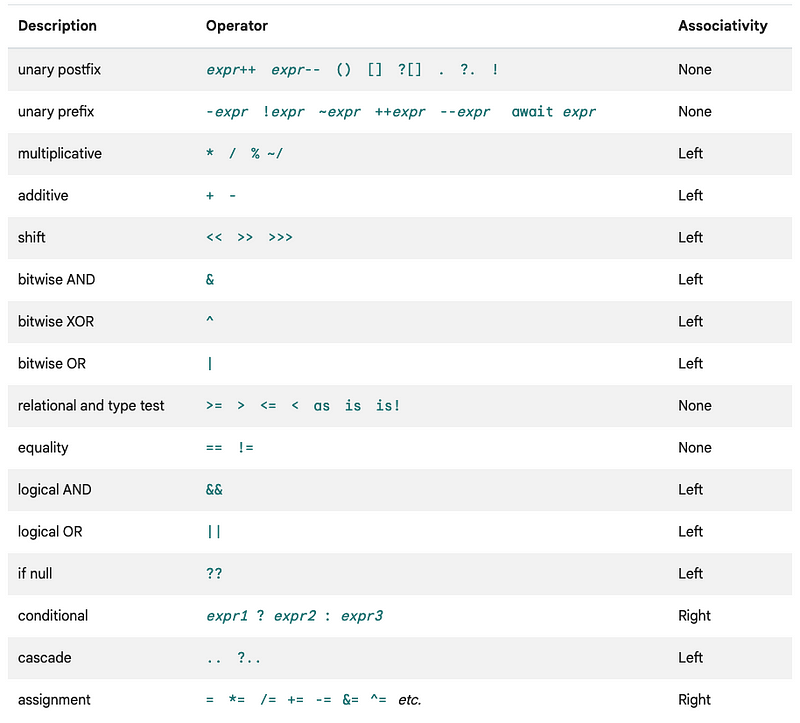800x723 pixels.
Task: Click the Right associativity in assignment row
Action: pyautogui.click(x=694, y=700)
